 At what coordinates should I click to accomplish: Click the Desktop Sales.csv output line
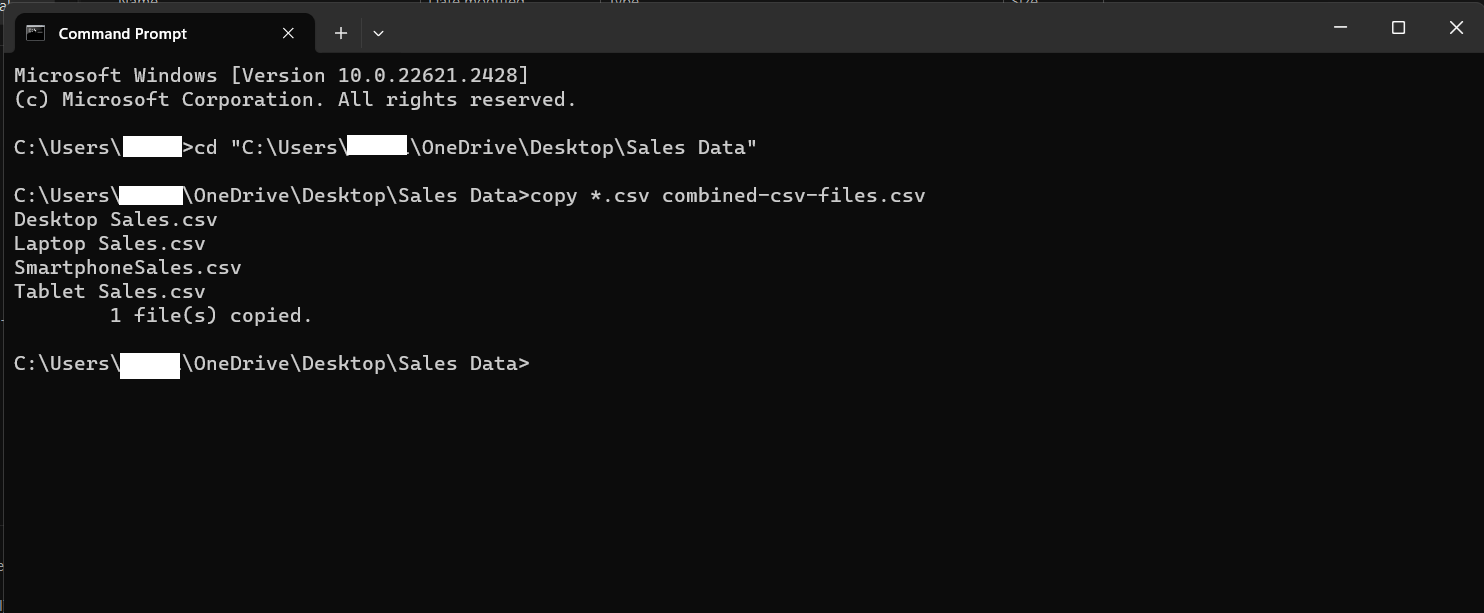[x=116, y=219]
